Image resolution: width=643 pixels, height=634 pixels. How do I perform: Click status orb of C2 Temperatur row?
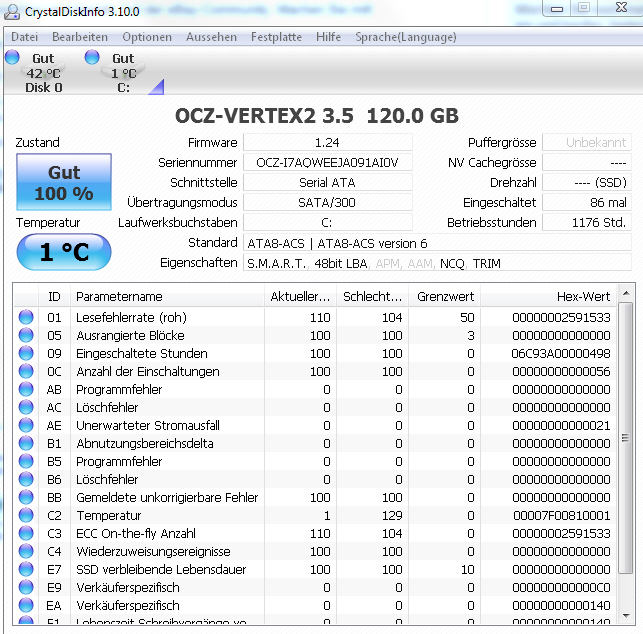coord(26,515)
